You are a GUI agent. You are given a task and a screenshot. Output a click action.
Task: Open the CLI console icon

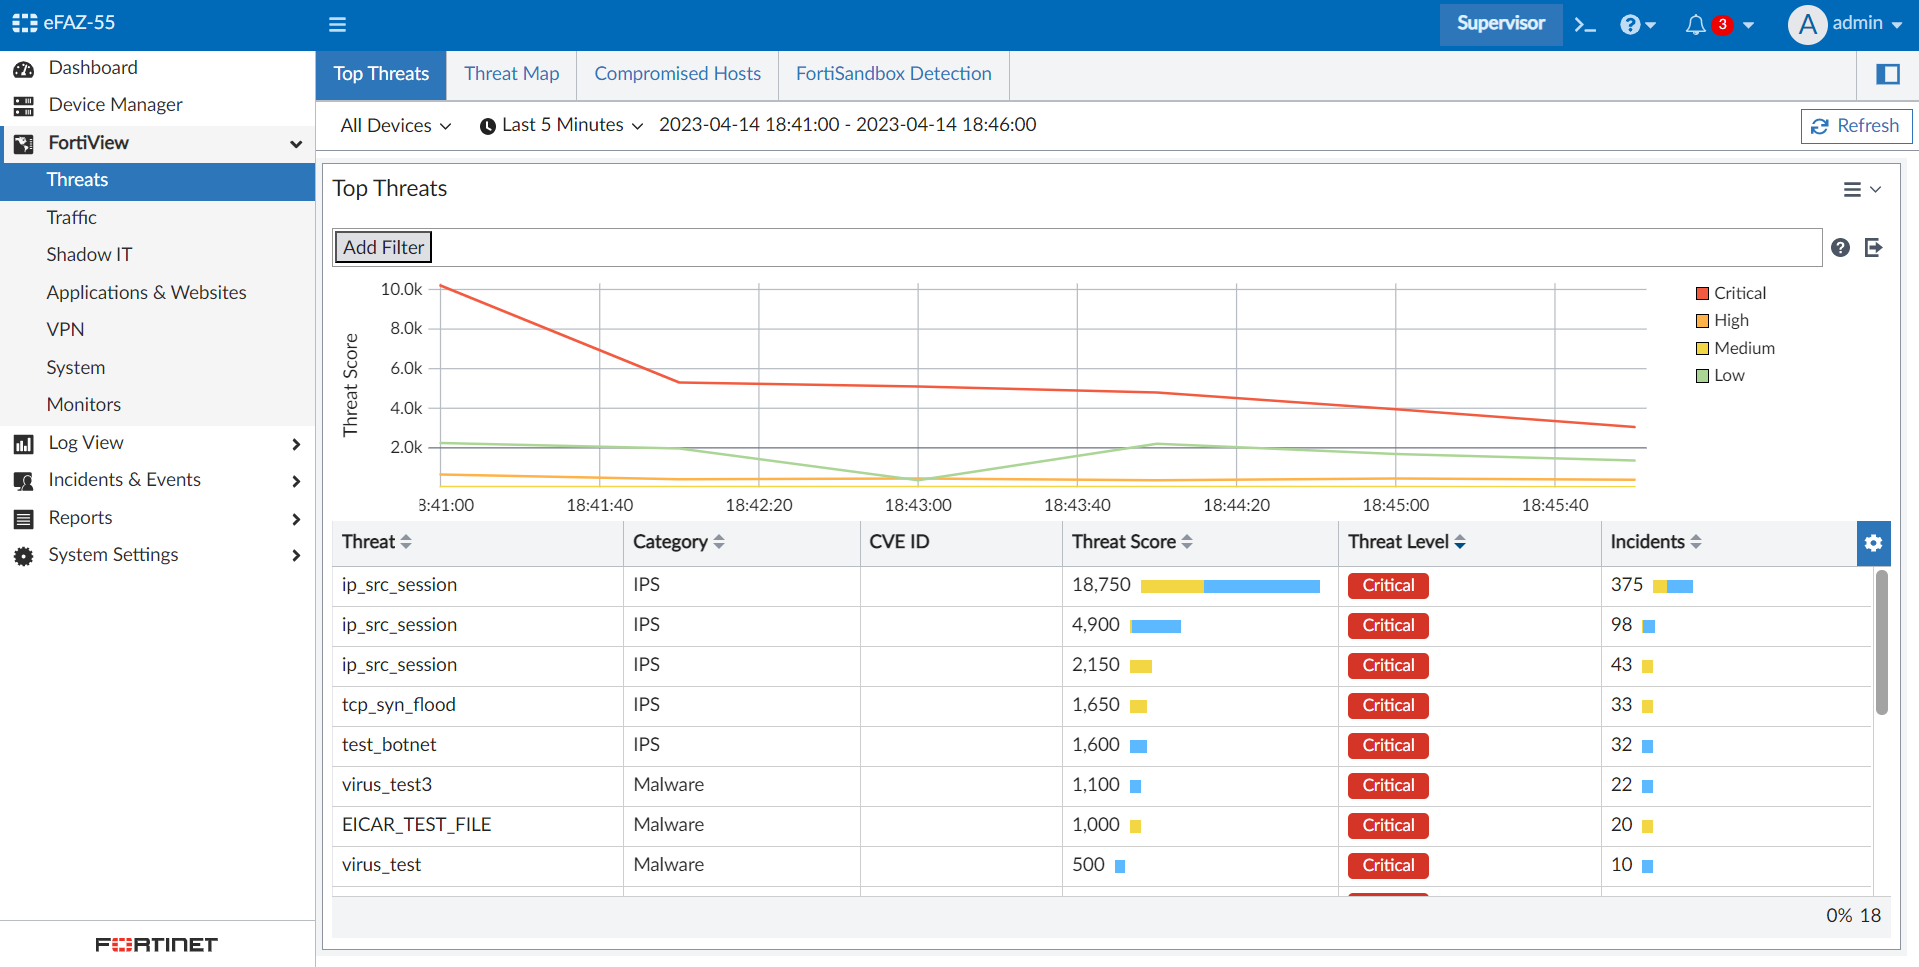click(x=1584, y=23)
